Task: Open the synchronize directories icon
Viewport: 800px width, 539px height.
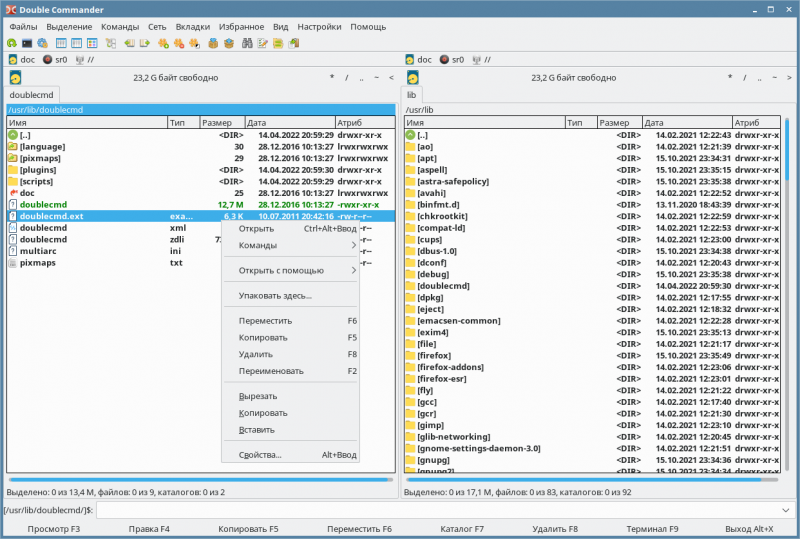Action: click(x=278, y=43)
